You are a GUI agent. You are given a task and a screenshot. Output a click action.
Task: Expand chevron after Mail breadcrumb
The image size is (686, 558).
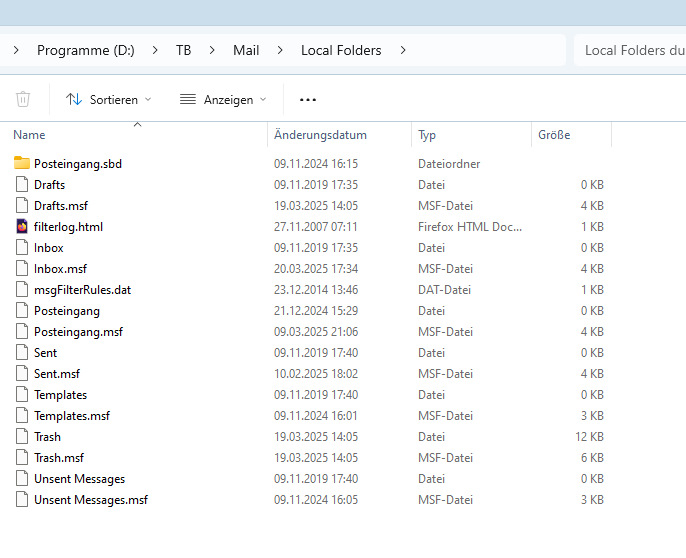point(280,50)
